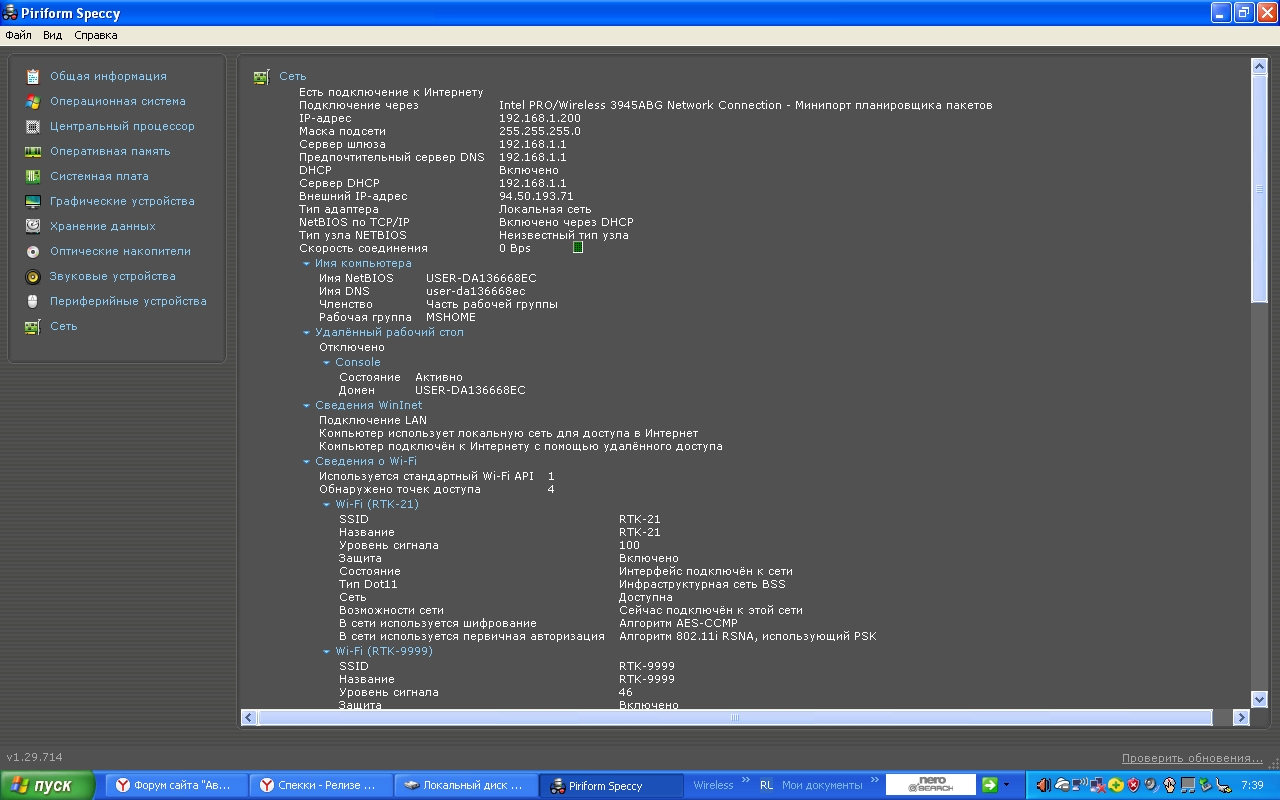
Task: Click the MSHOME workgroup value
Action: [451, 317]
